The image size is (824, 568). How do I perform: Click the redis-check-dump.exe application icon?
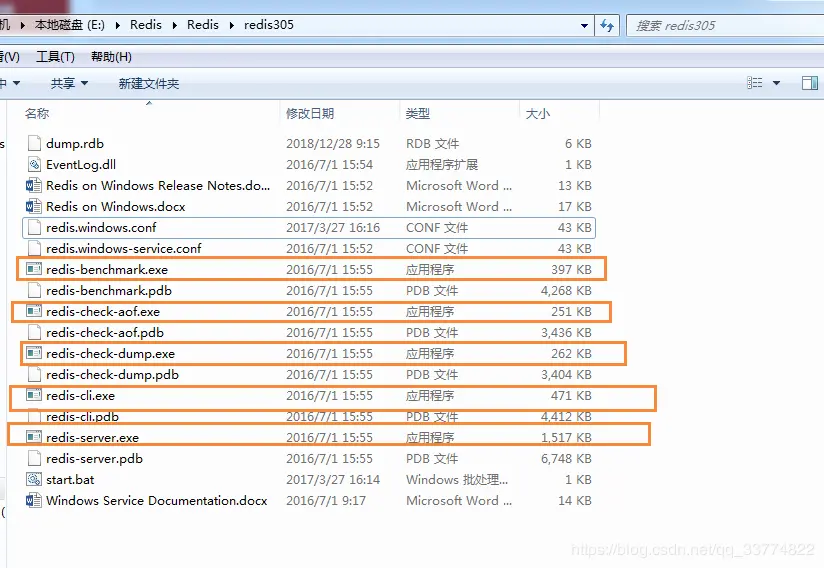(34, 353)
